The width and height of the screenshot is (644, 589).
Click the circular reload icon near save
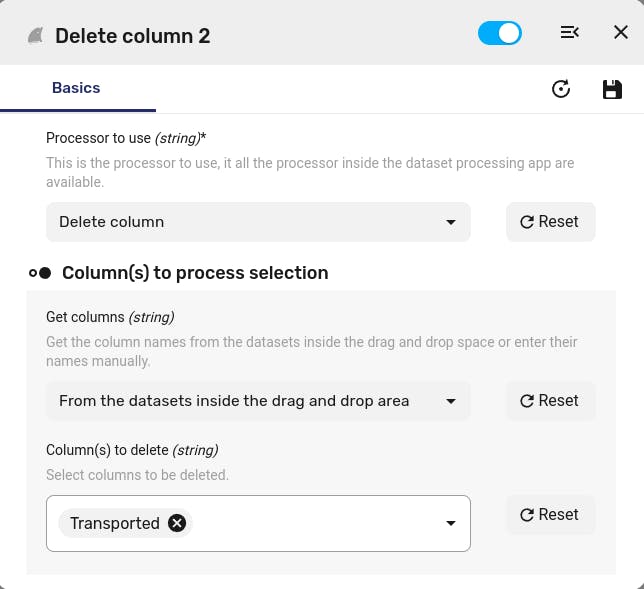point(561,89)
